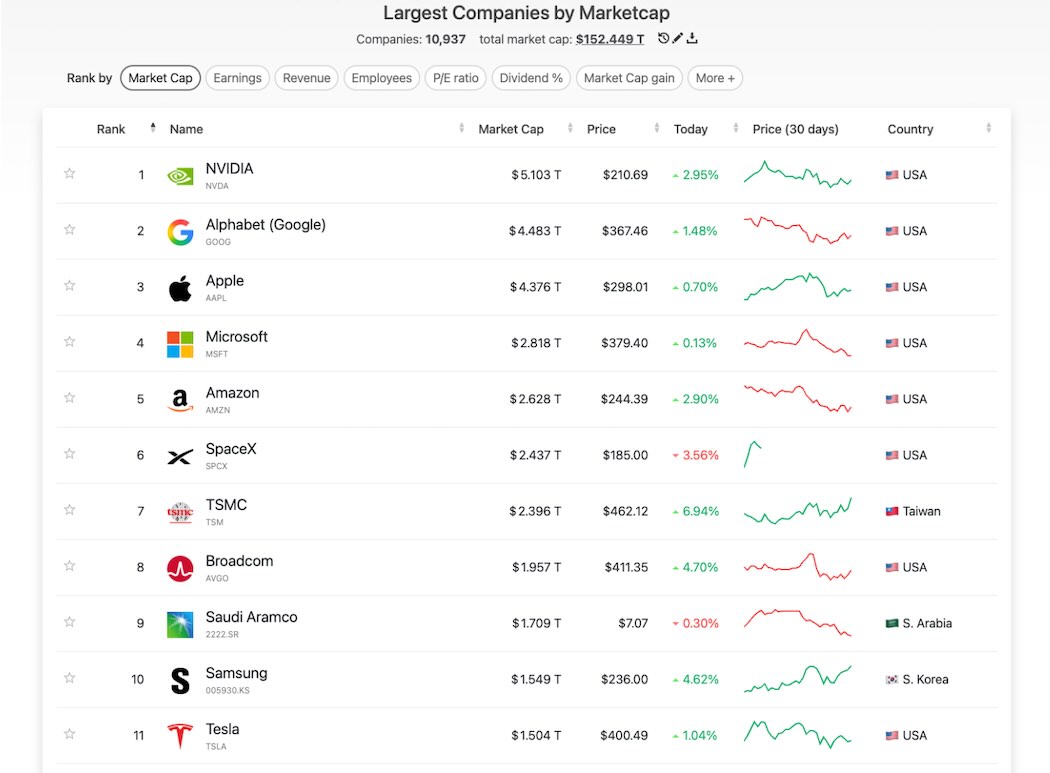Image resolution: width=1050 pixels, height=773 pixels.
Task: Click the Saudi Arabia flag icon
Action: (x=892, y=623)
